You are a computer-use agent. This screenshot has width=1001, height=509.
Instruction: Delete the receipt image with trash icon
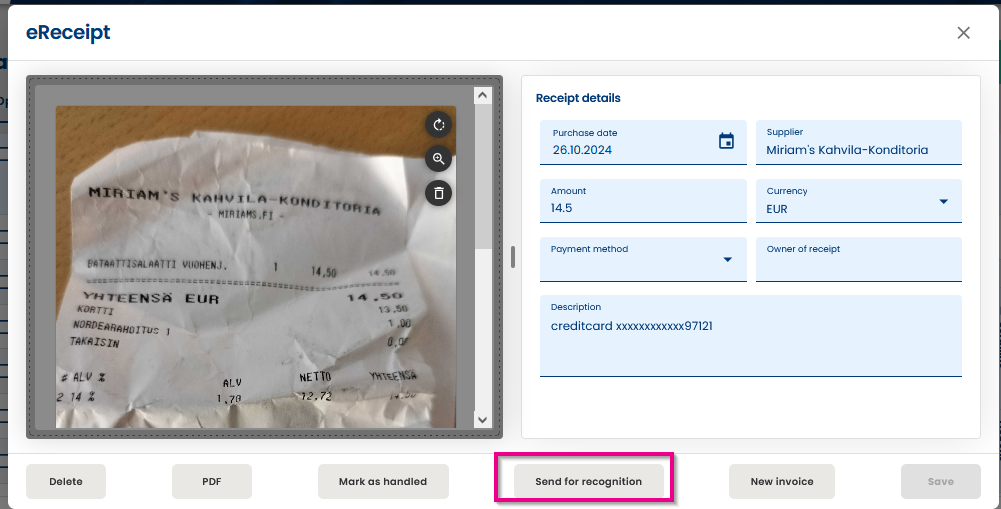(439, 193)
